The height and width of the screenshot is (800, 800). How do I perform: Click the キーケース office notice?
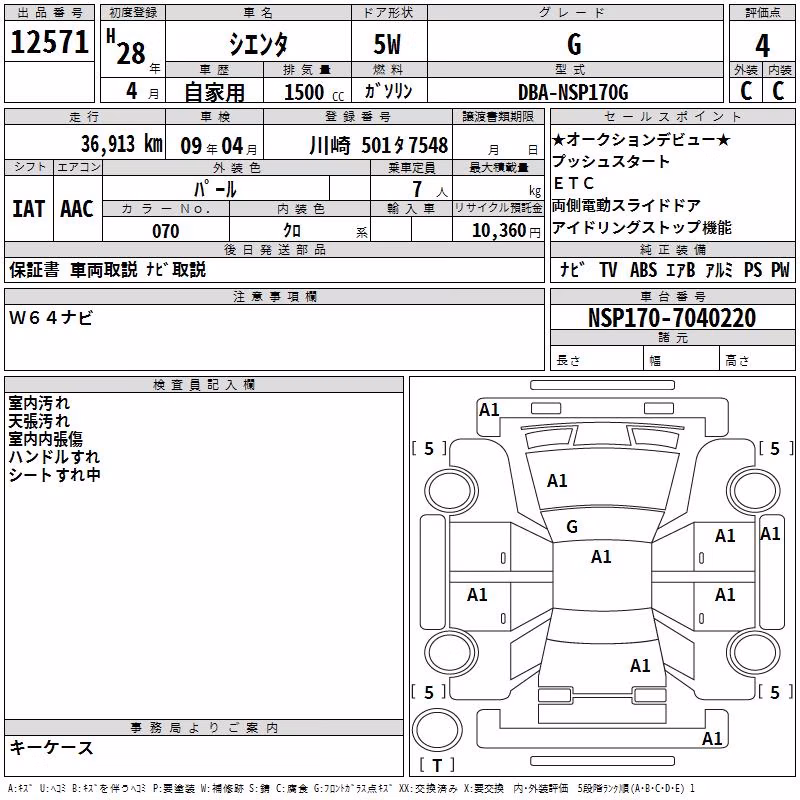[x=52, y=747]
